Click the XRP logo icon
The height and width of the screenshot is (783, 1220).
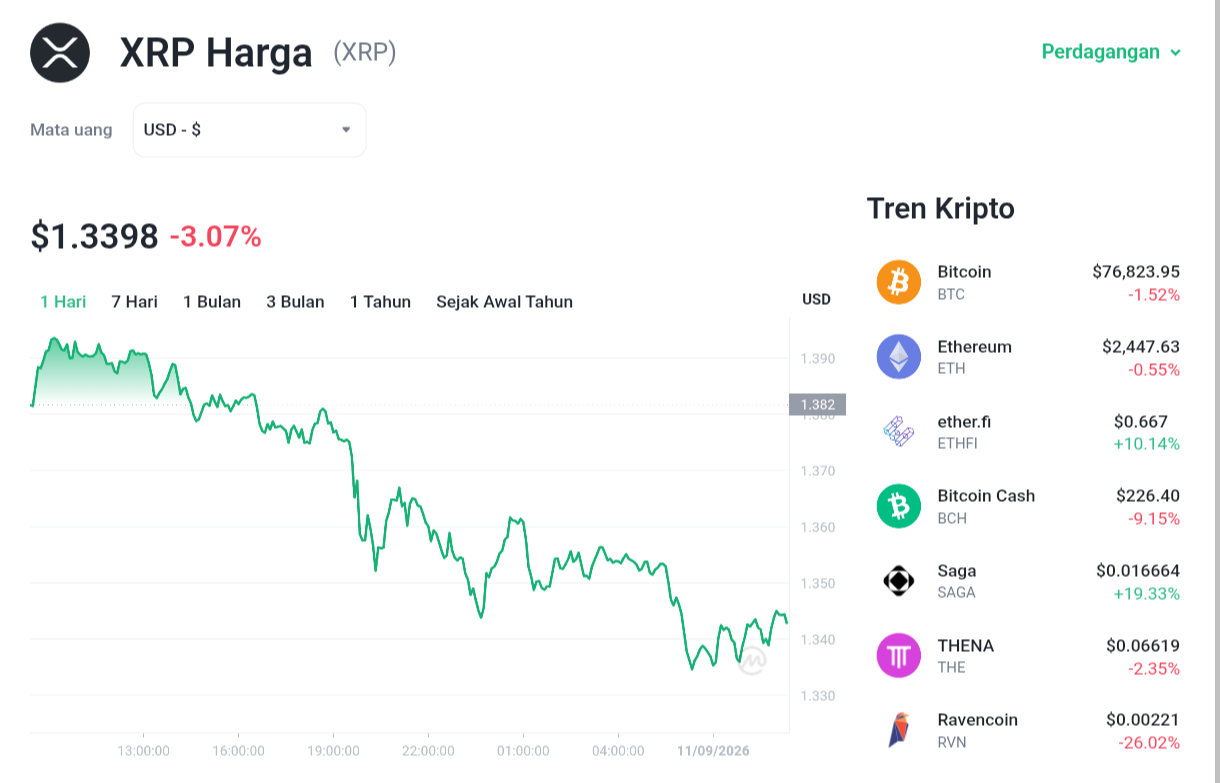60,52
